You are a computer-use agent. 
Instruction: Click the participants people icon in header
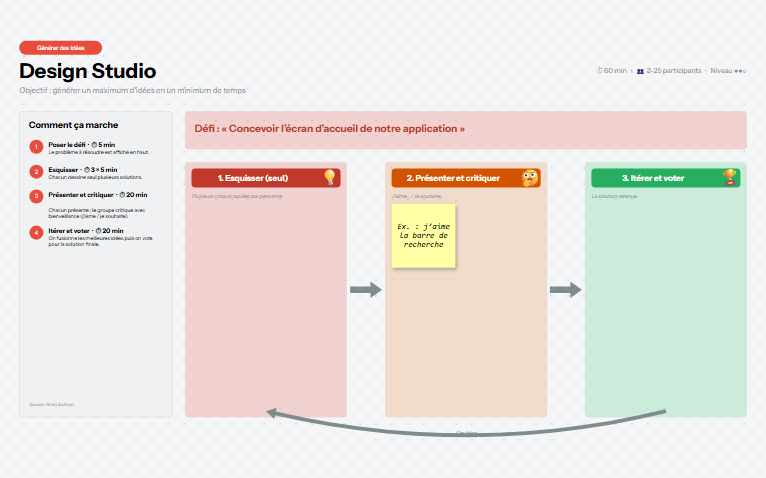click(x=640, y=71)
